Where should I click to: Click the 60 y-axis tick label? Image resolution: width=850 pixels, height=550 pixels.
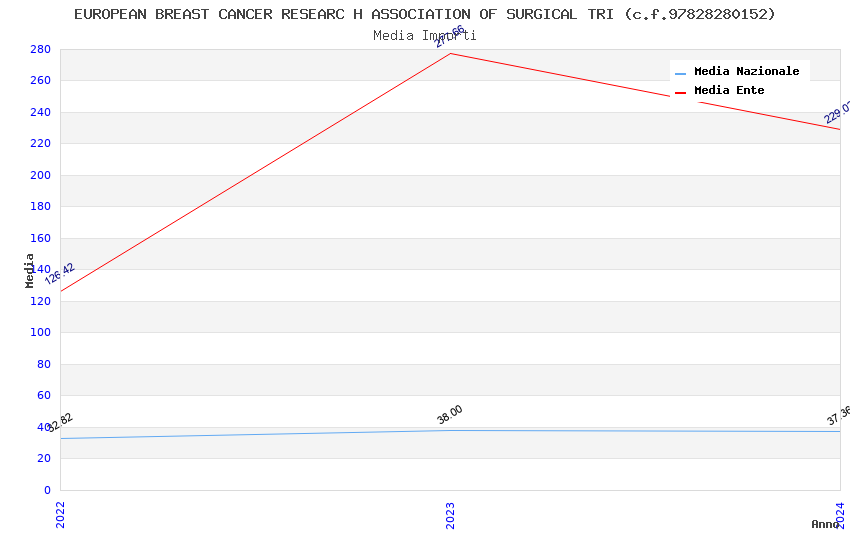44,396
